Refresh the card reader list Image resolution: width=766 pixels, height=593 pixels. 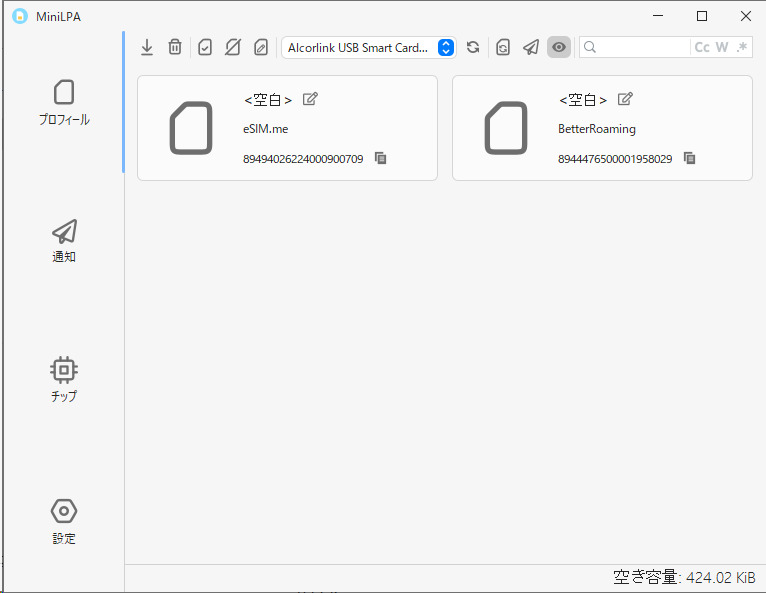pyautogui.click(x=473, y=47)
